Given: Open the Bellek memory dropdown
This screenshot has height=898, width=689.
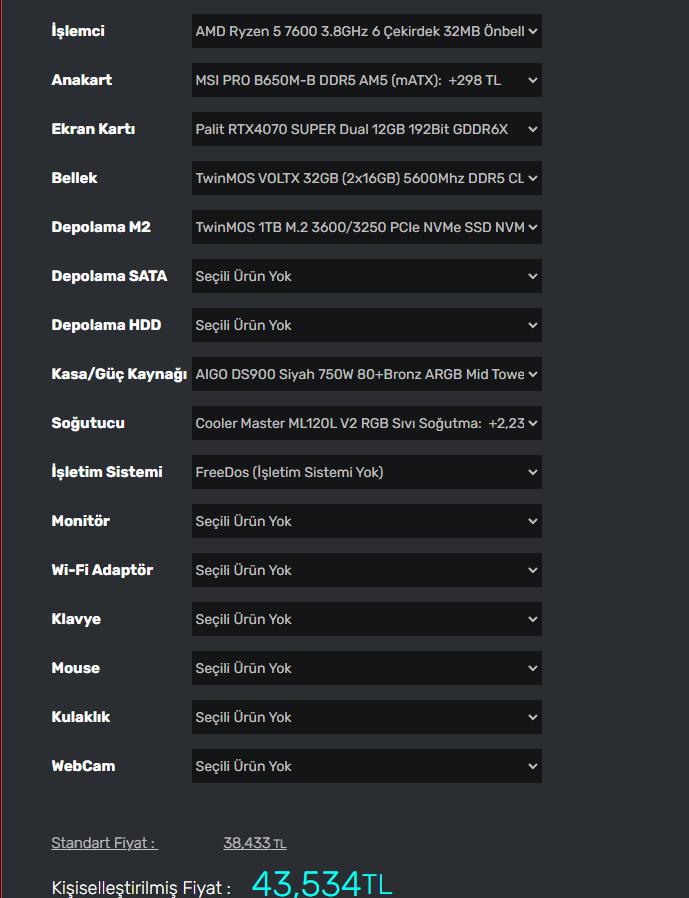Looking at the screenshot, I should pos(366,178).
